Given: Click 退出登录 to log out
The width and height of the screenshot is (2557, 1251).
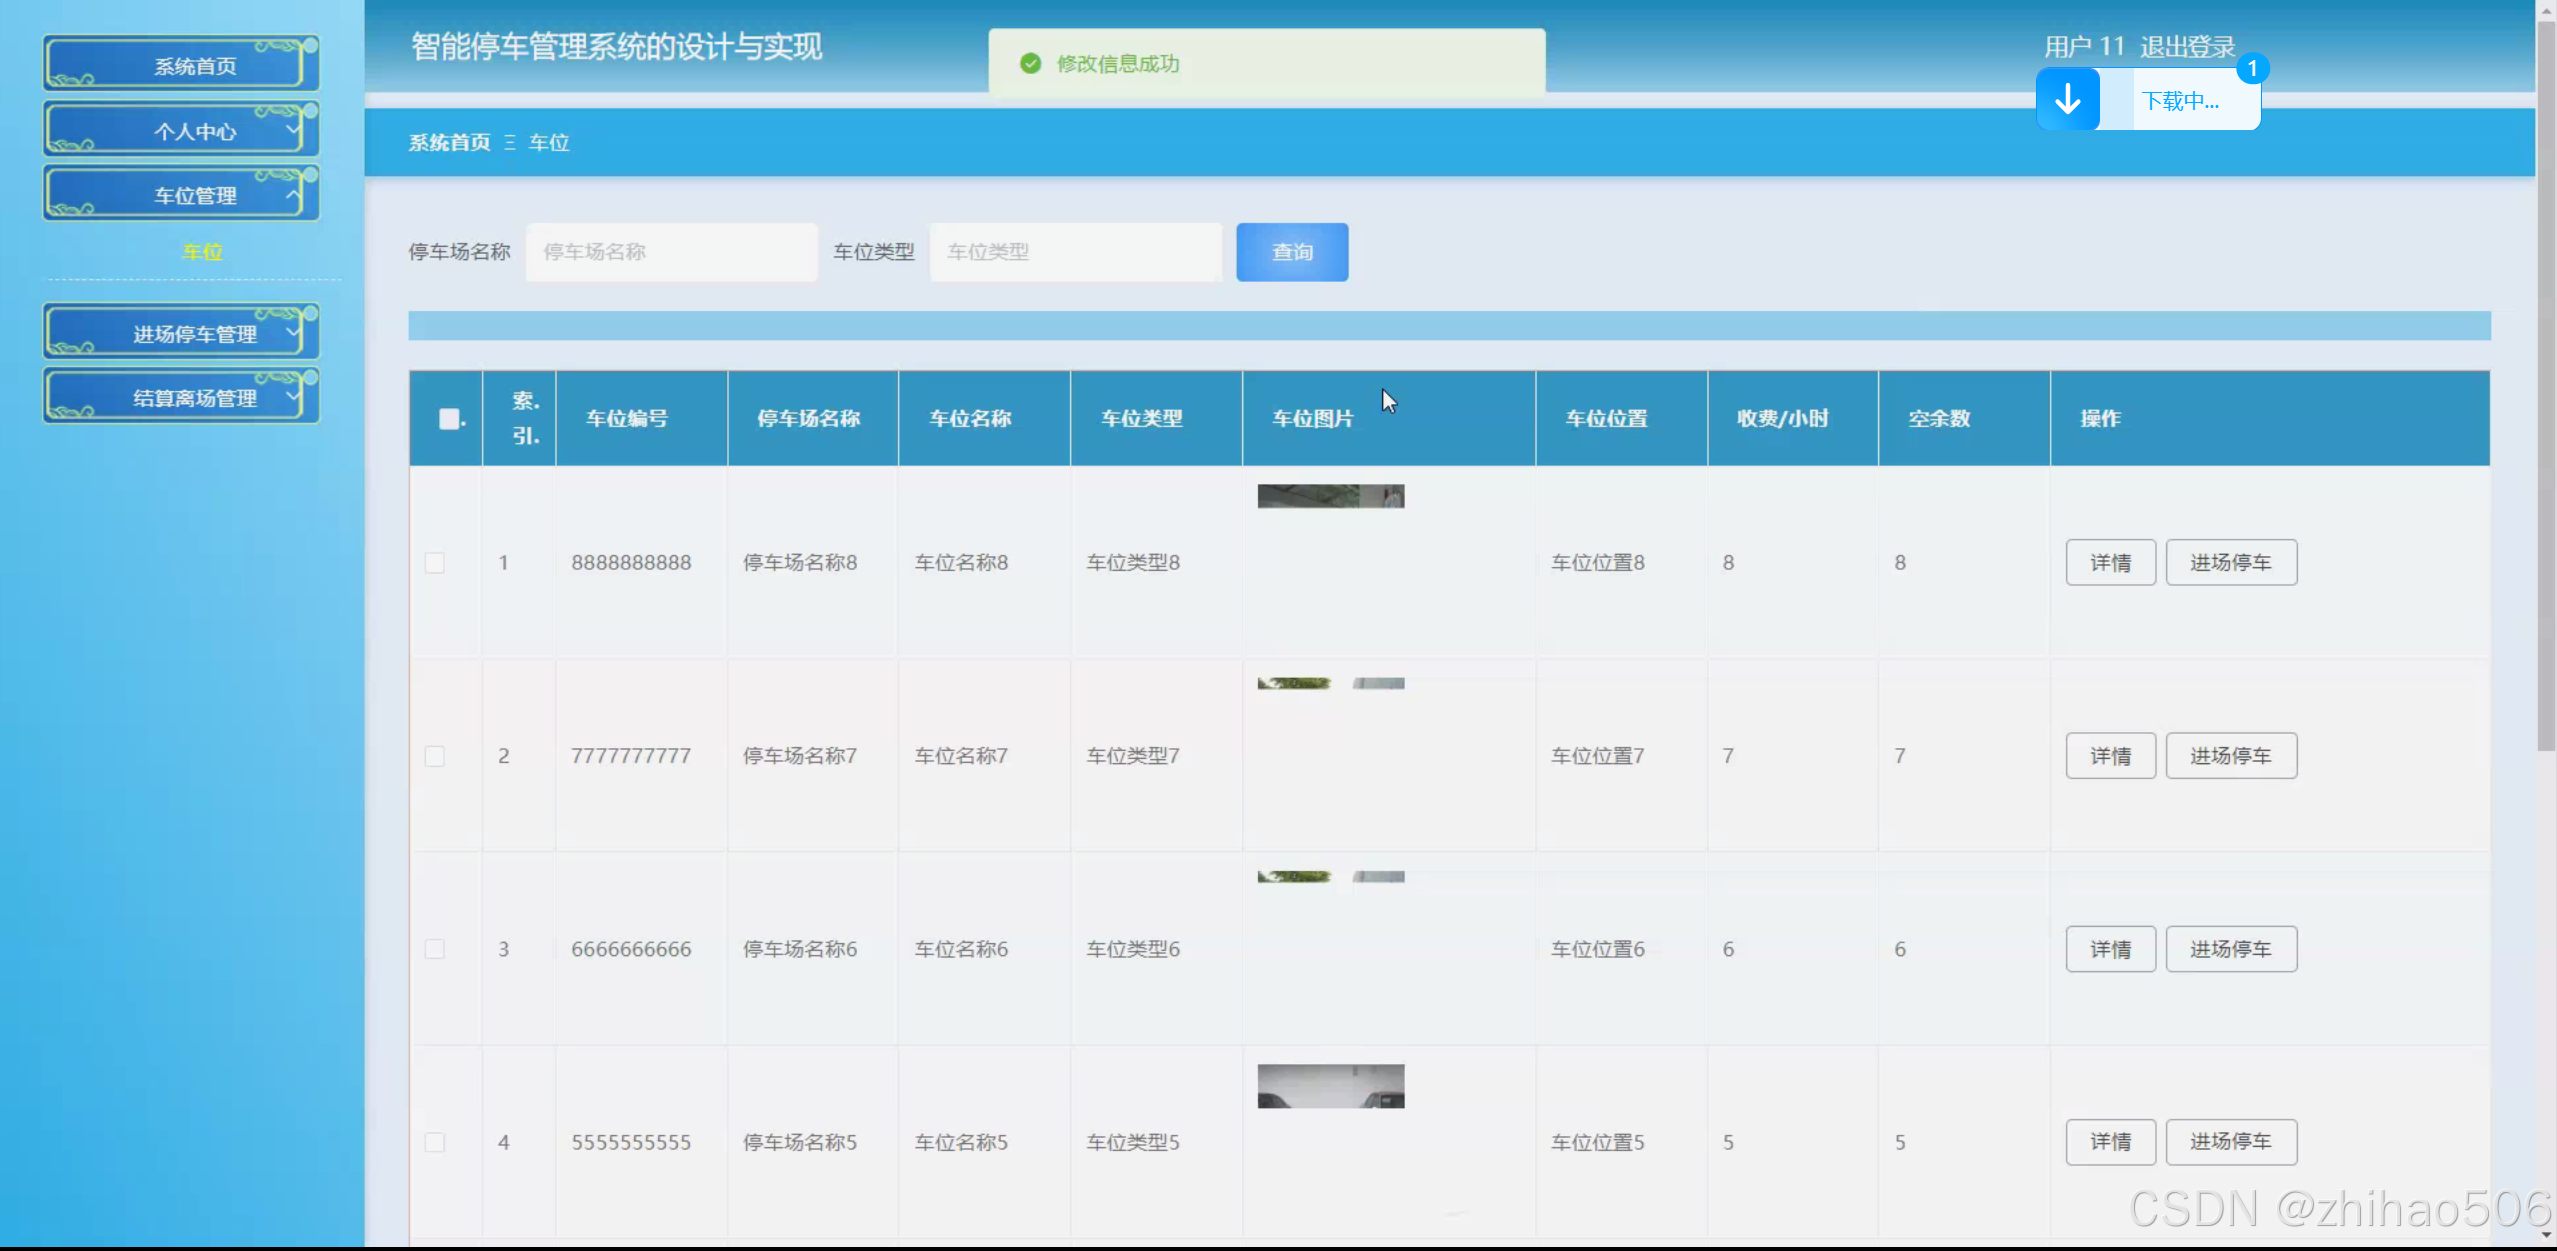Looking at the screenshot, I should click(x=2187, y=46).
